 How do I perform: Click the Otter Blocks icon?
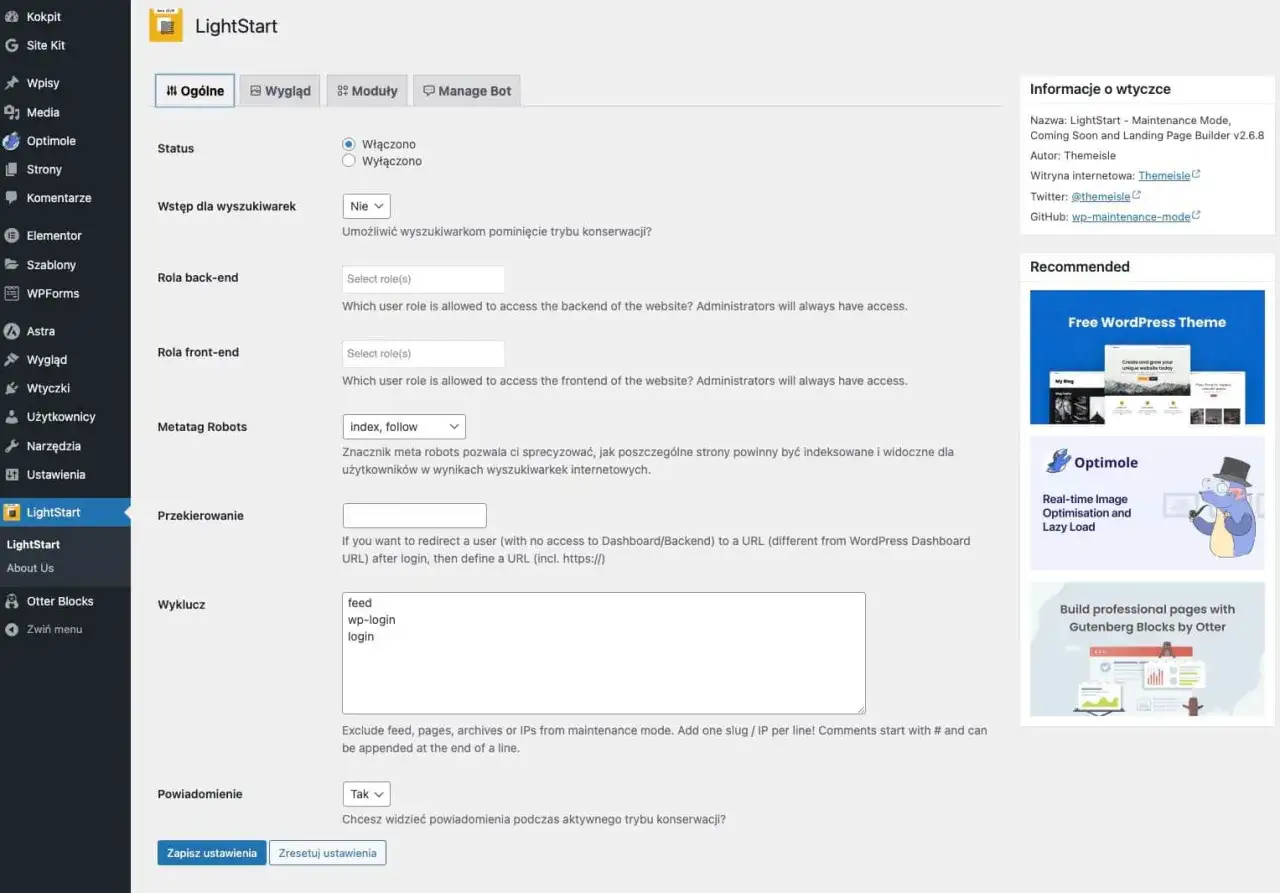point(12,601)
